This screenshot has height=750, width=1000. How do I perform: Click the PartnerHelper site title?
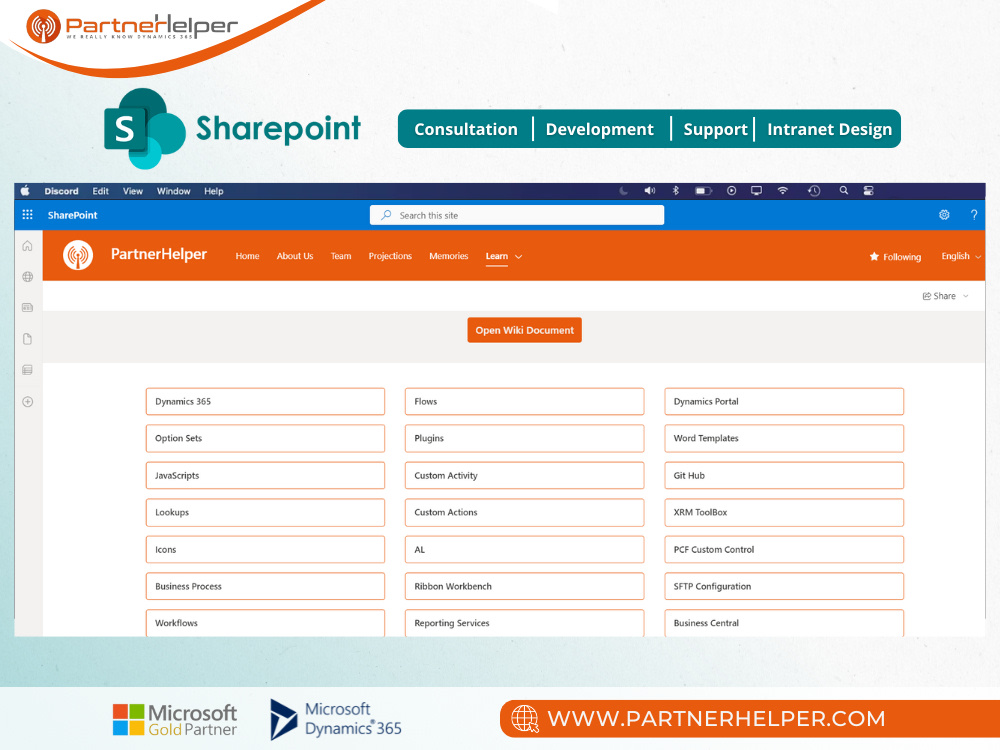(159, 254)
